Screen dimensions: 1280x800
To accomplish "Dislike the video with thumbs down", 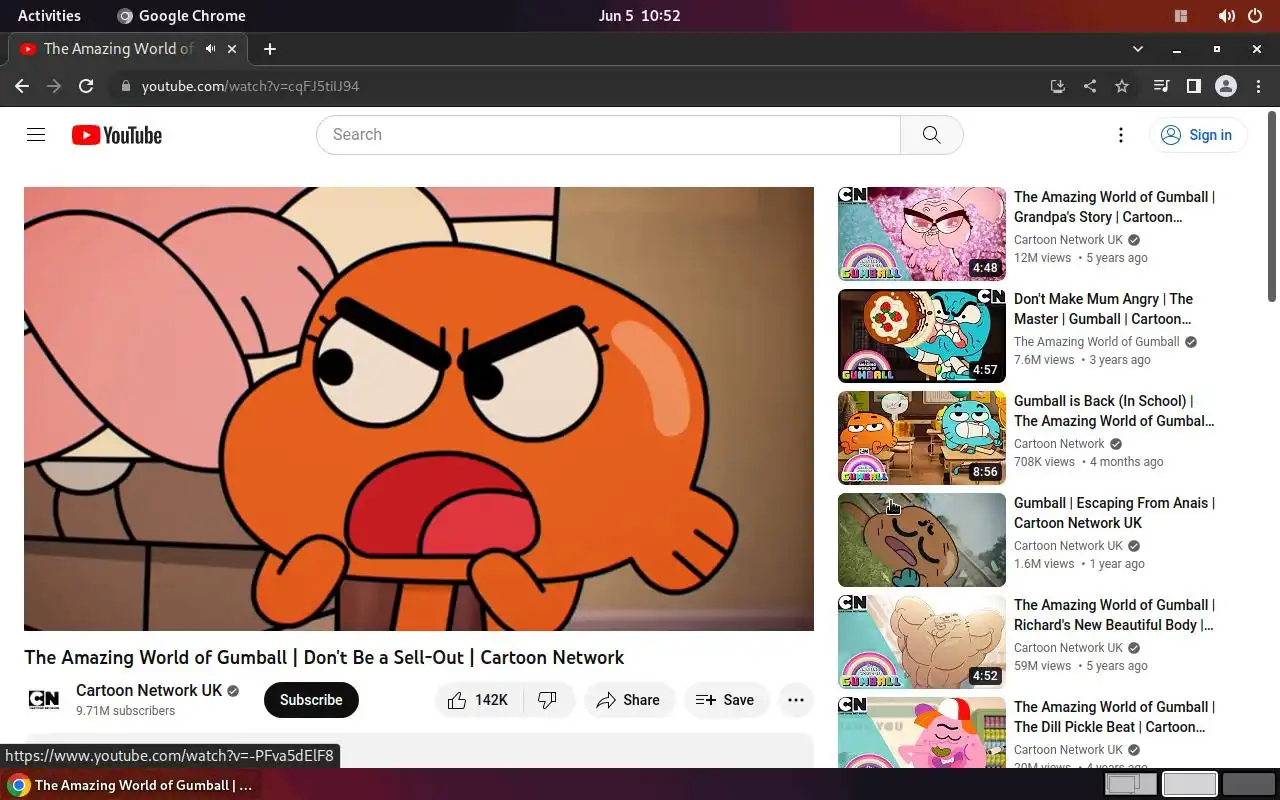I will coord(548,700).
